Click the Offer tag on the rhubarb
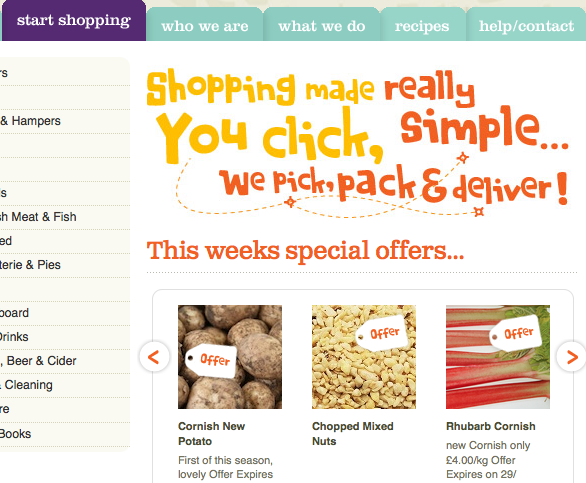This screenshot has width=586, height=483. click(516, 333)
